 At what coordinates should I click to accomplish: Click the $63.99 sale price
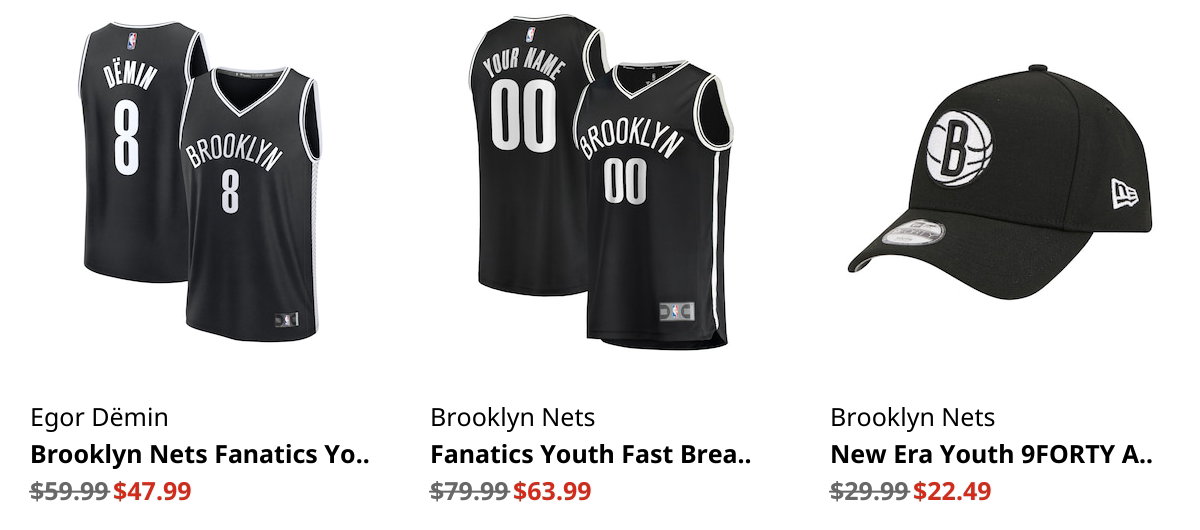coord(552,491)
